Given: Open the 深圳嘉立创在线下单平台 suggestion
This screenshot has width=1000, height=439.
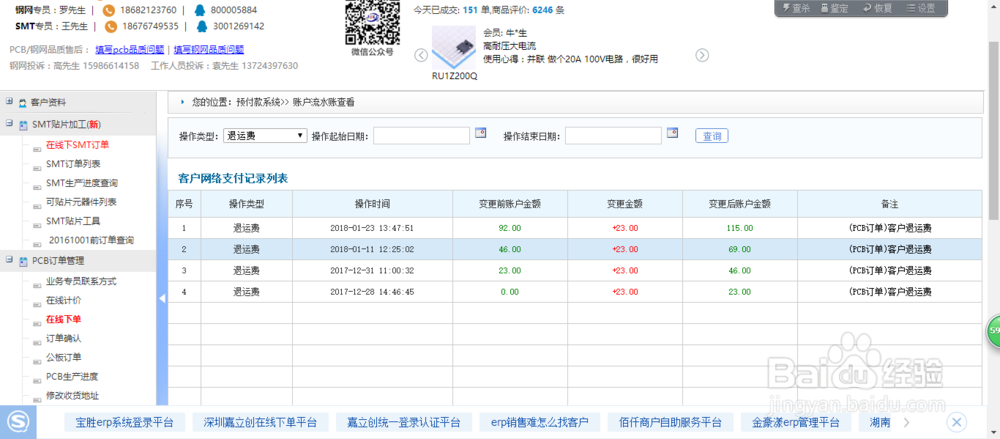Looking at the screenshot, I should click(260, 422).
